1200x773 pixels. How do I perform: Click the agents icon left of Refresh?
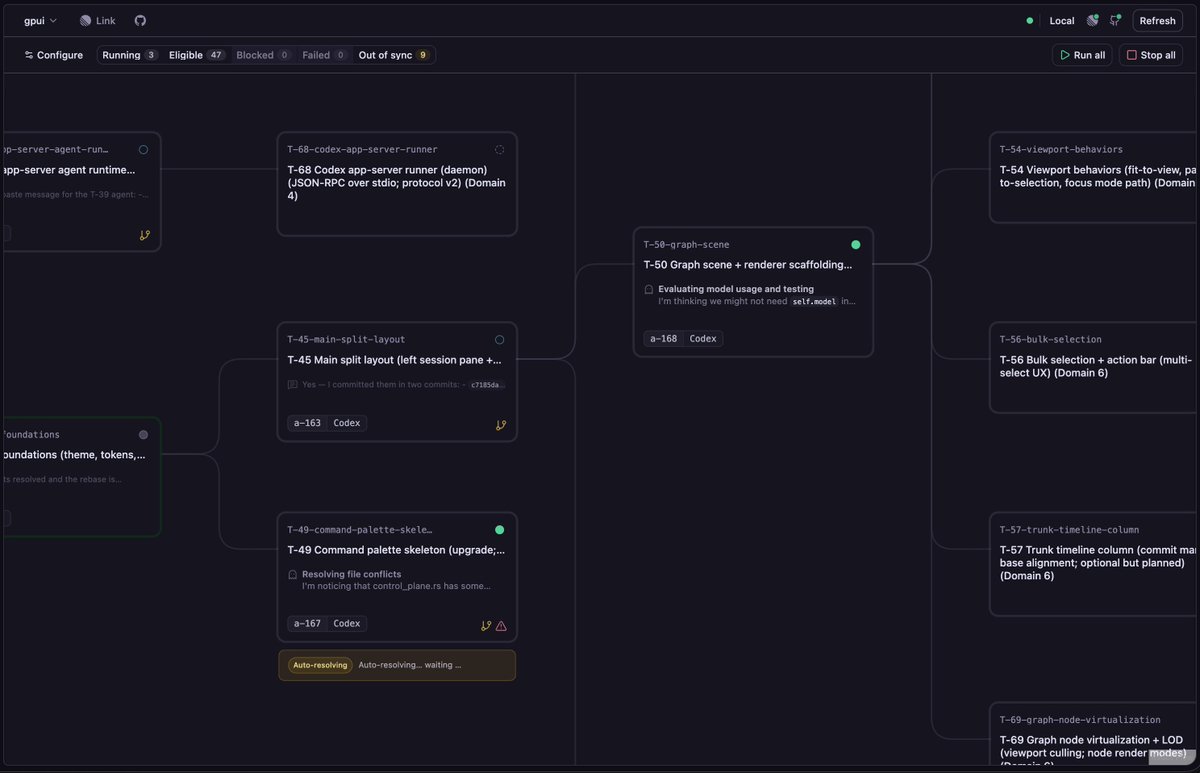point(1115,20)
